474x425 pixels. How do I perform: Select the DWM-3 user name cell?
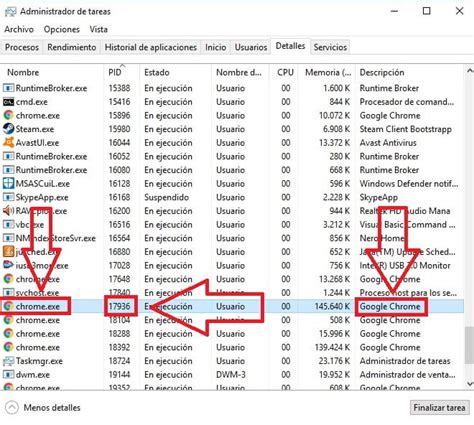231,375
